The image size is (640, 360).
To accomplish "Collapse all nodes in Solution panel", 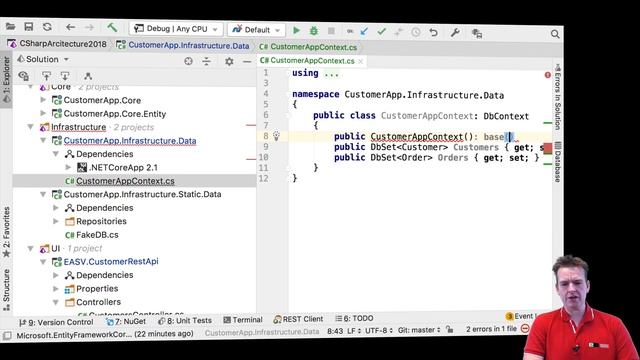I will 207,61.
